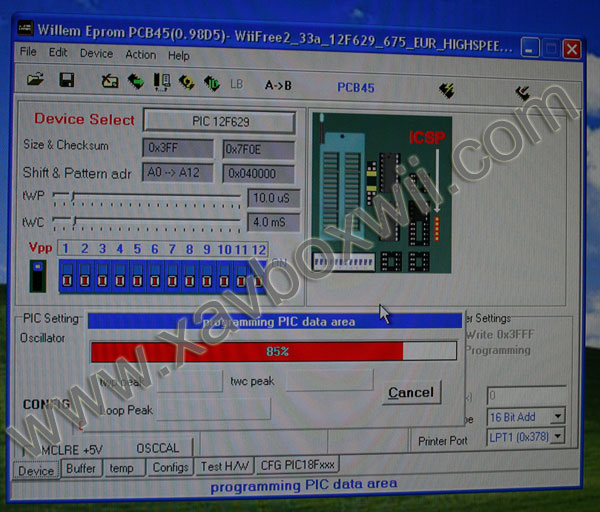Screen dimensions: 600x512
Task: Click the Loop Peak field
Action: pyautogui.click(x=214, y=409)
